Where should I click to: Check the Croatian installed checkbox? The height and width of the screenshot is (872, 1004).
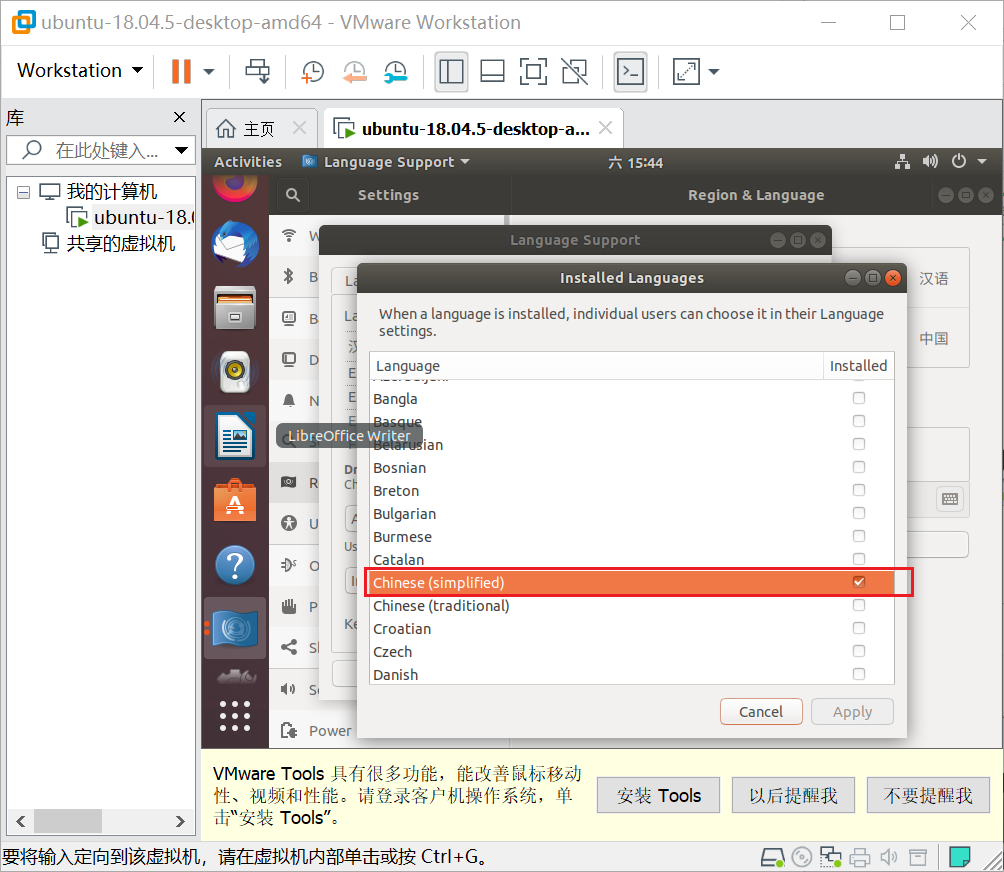coord(859,628)
